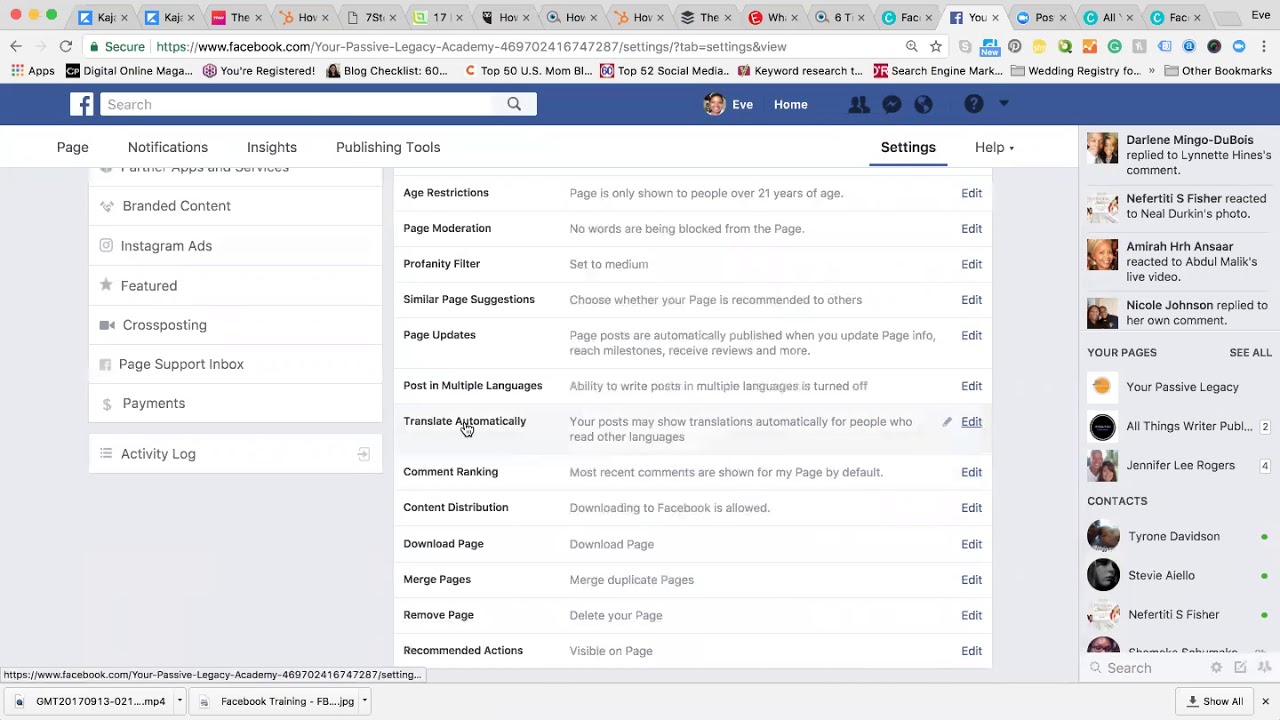The height and width of the screenshot is (720, 1280).
Task: Click the new message compose icon in chat bar
Action: point(1240,668)
